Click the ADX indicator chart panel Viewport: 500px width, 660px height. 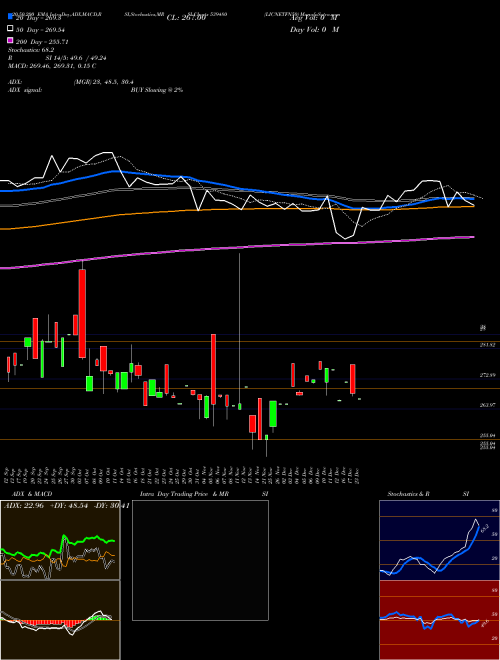(60, 540)
